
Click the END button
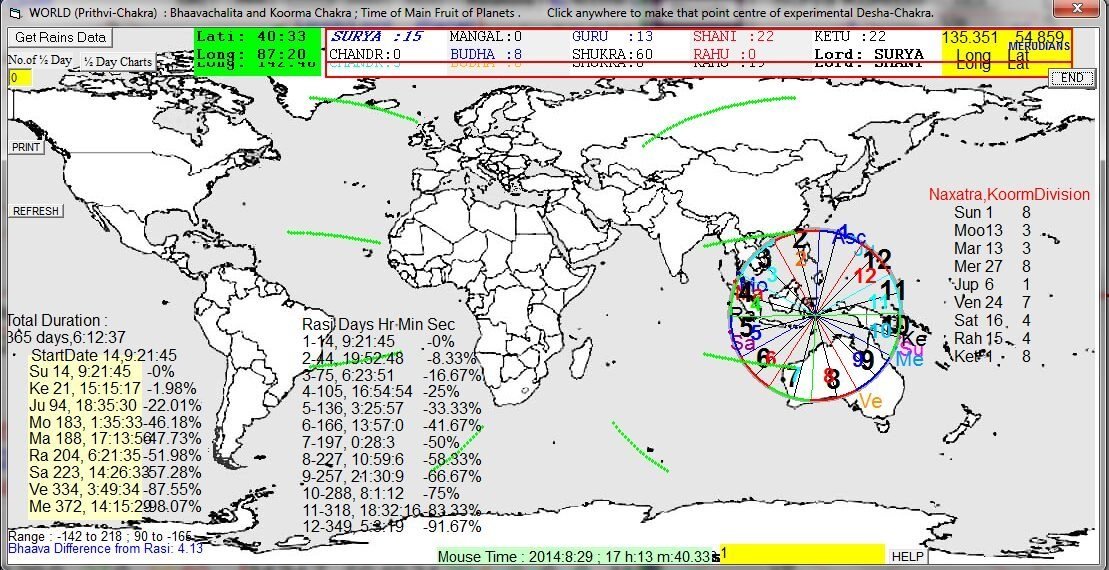point(1072,78)
